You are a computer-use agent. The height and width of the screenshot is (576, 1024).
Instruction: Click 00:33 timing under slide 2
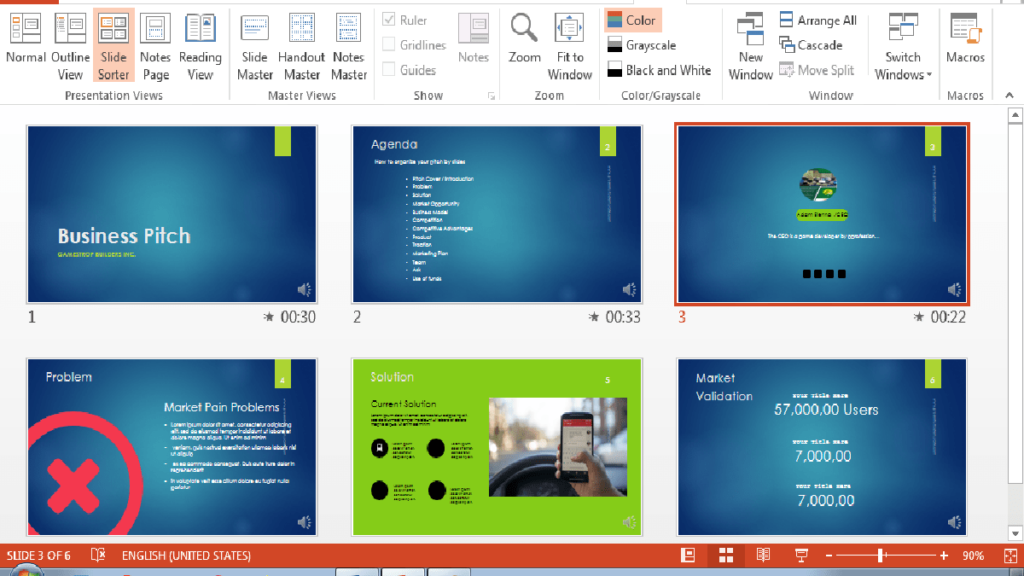click(623, 317)
